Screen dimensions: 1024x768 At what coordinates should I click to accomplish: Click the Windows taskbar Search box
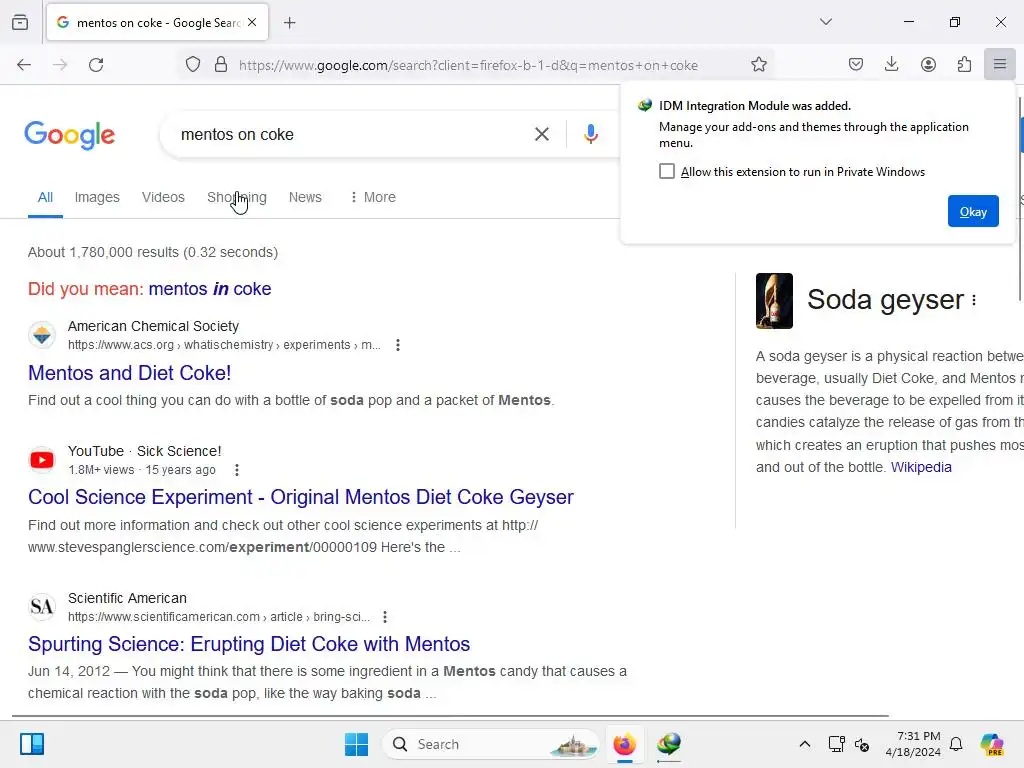[x=490, y=744]
